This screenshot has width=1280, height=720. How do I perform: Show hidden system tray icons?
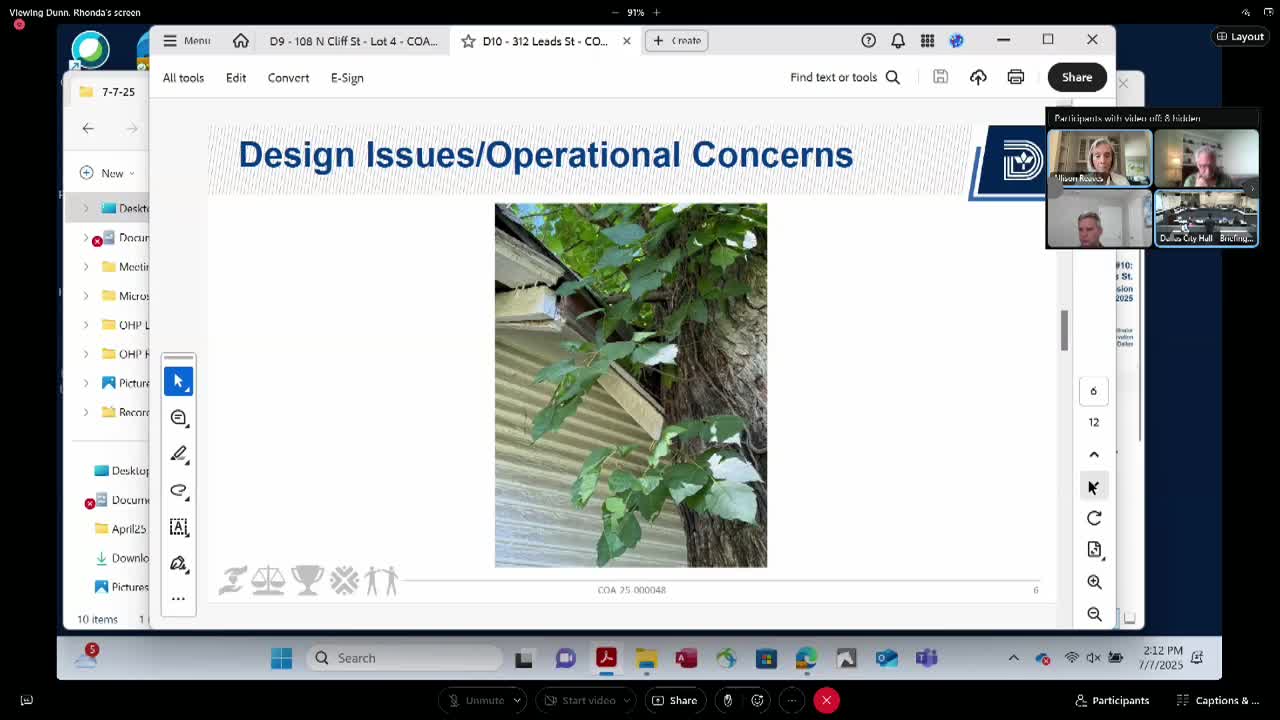pyautogui.click(x=1013, y=658)
